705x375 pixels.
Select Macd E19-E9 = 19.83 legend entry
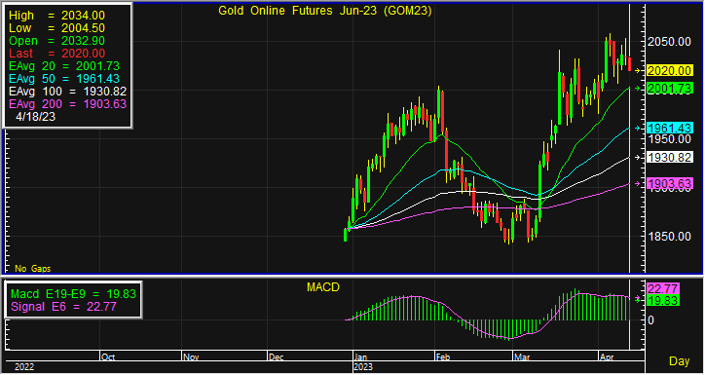point(73,294)
